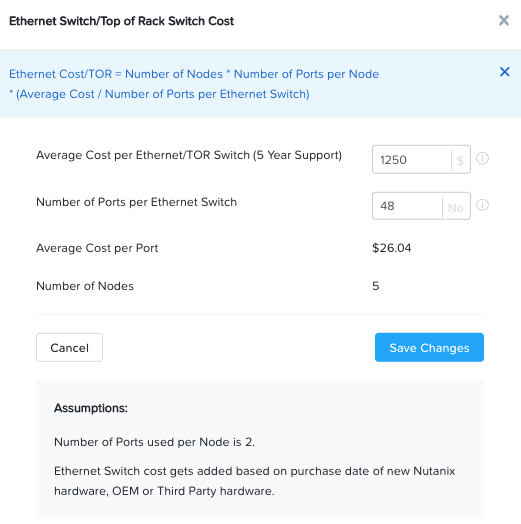Viewport: 521px width, 524px height.
Task: Dismiss the blue formula info banner
Action: [x=504, y=72]
